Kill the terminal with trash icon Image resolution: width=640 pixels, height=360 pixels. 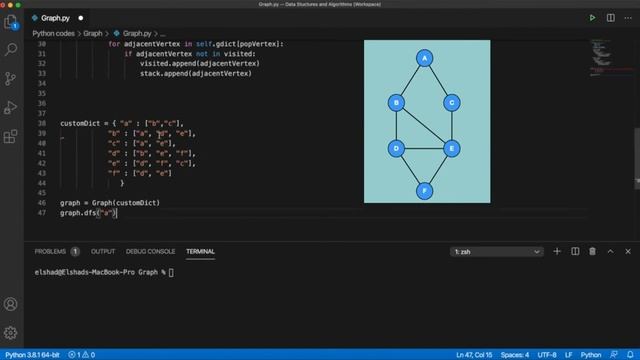pos(592,251)
